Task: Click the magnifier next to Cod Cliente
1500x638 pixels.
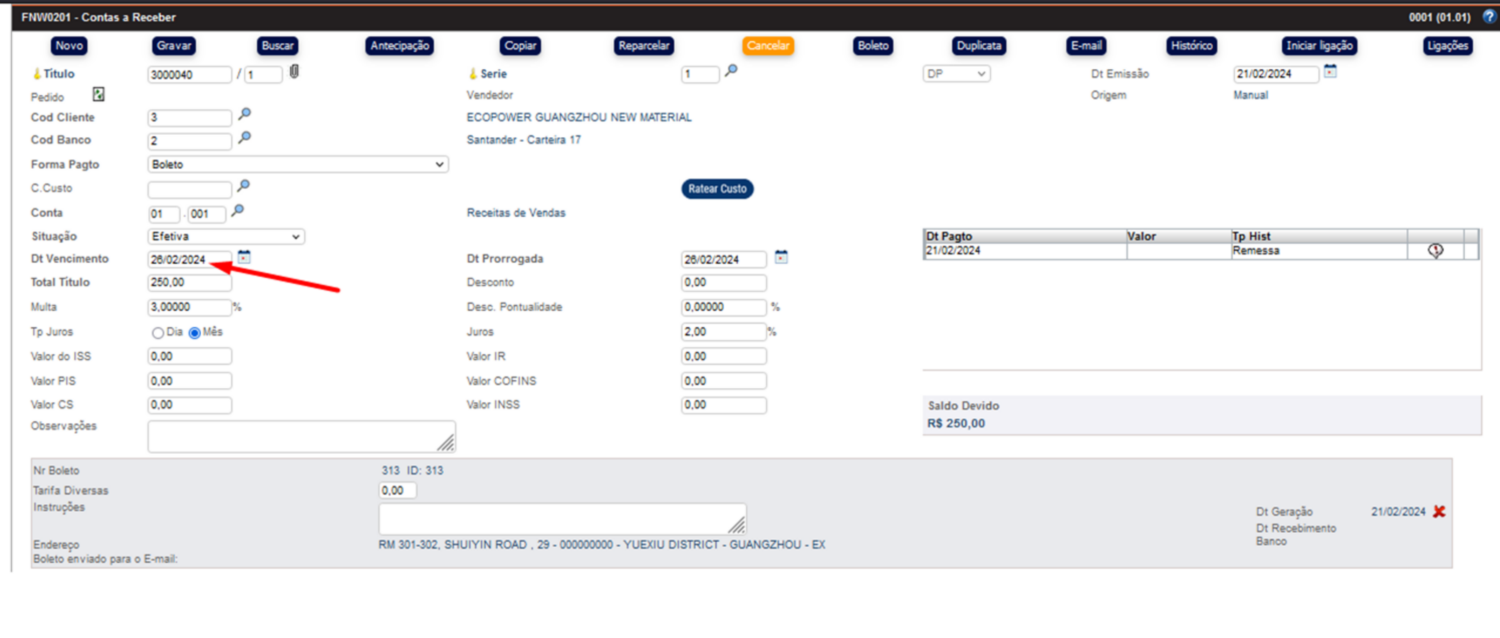Action: [x=244, y=116]
